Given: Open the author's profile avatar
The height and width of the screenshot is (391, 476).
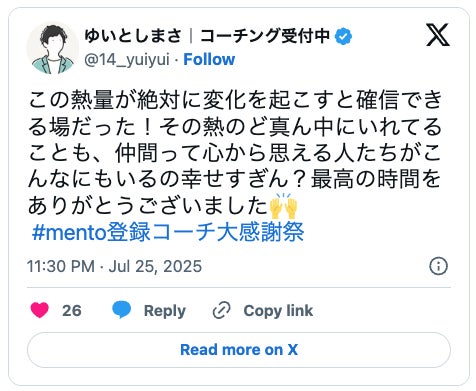Looking at the screenshot, I should tap(53, 48).
